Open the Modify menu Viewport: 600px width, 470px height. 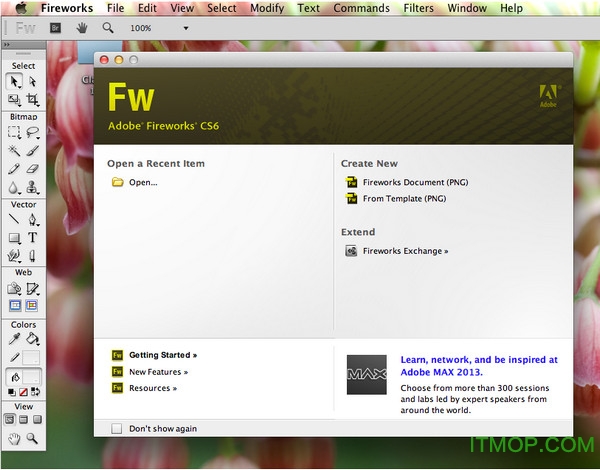pyautogui.click(x=267, y=8)
